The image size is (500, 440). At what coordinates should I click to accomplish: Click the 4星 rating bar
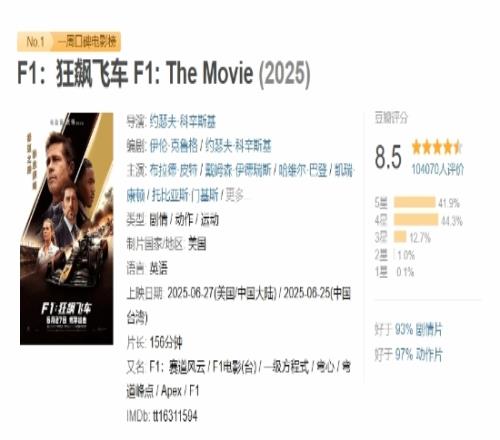pos(416,220)
